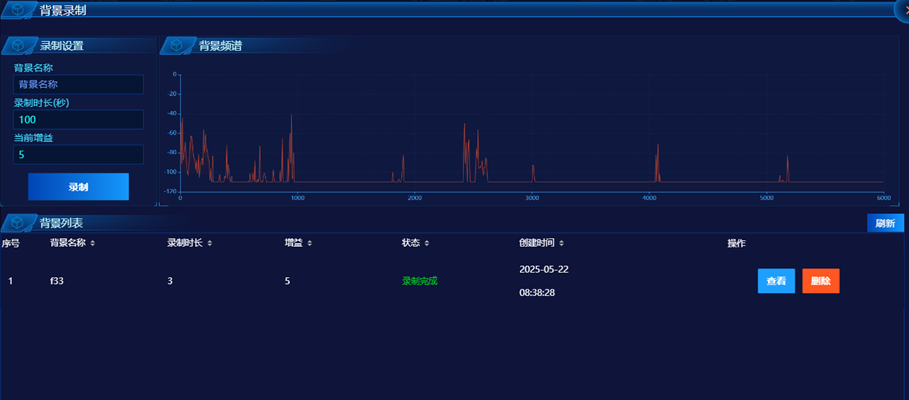
Task: Start recording with the 录制 button
Action: click(x=78, y=187)
